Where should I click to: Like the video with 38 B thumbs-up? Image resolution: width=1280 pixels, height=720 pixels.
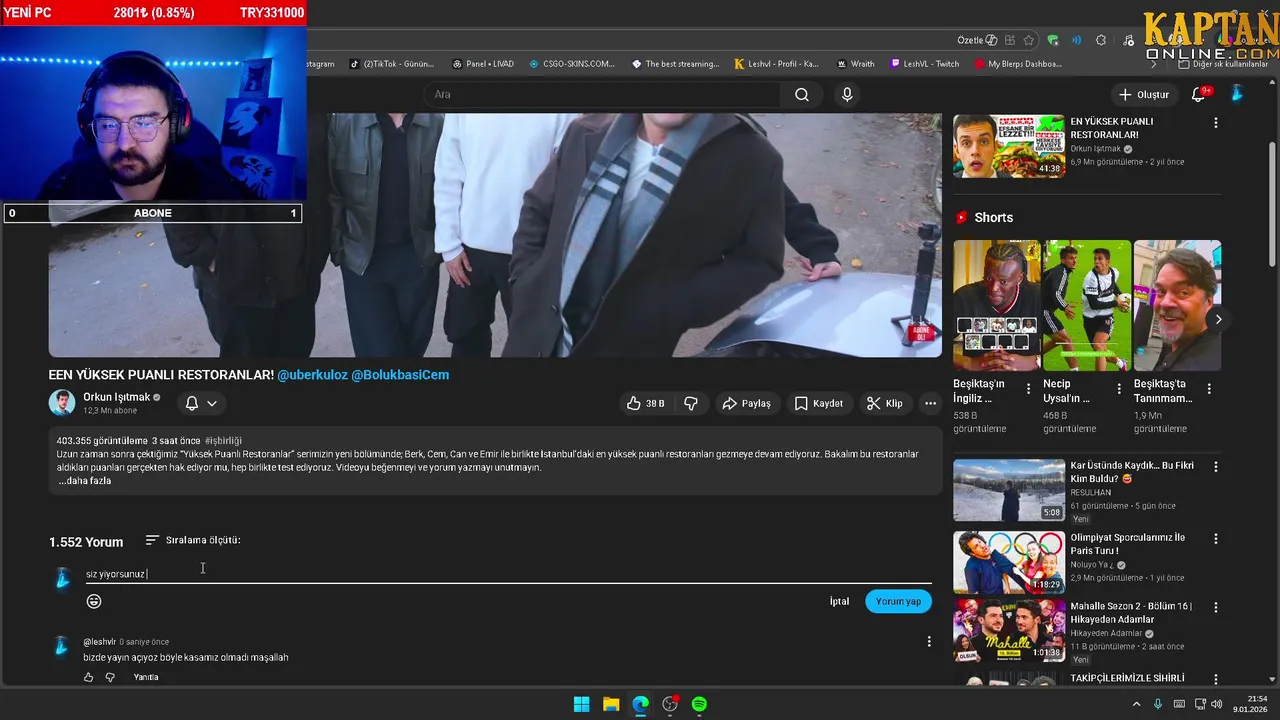click(646, 403)
